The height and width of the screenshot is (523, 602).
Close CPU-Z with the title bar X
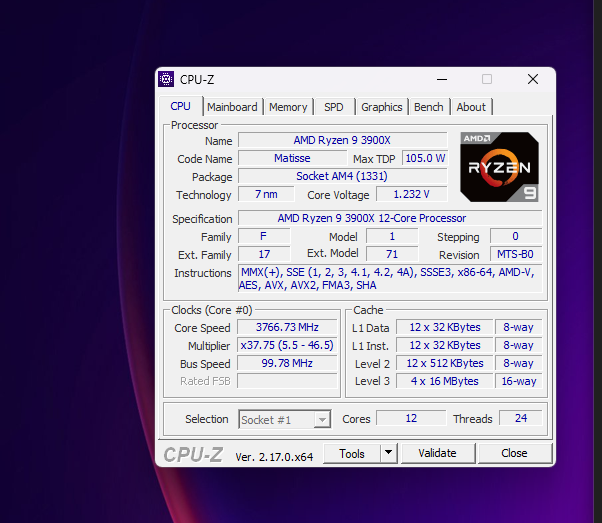533,79
